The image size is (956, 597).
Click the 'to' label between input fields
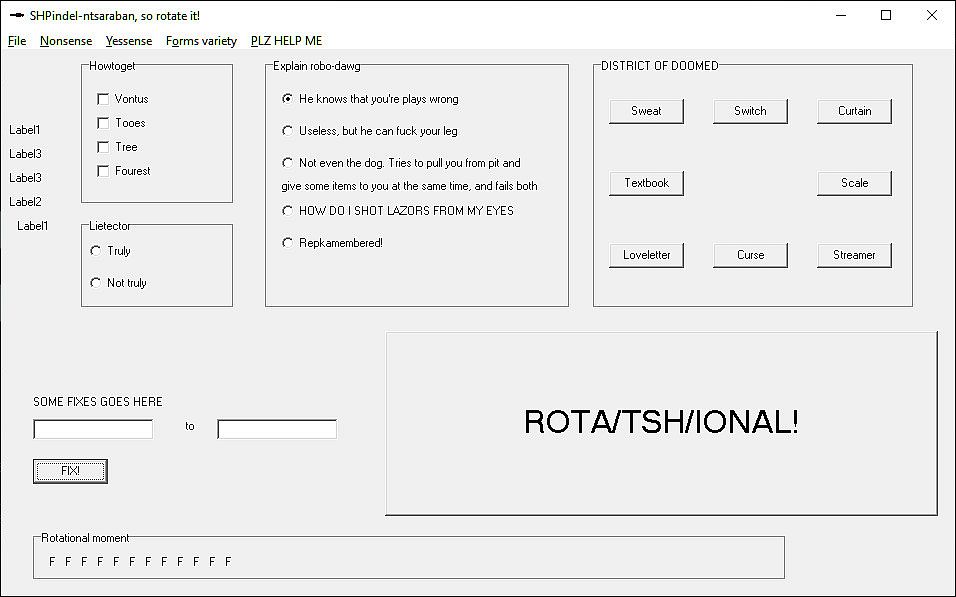(x=190, y=426)
